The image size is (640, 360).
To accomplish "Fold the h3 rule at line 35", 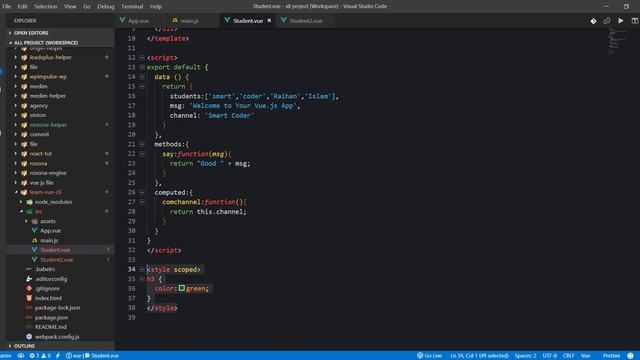I will point(142,279).
